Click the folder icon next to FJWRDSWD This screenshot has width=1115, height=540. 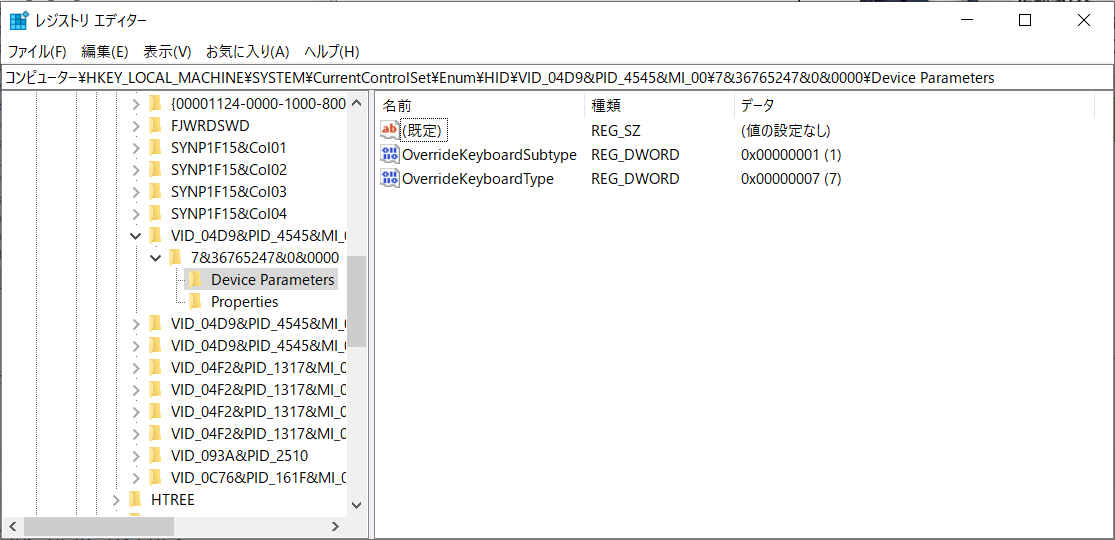point(155,126)
